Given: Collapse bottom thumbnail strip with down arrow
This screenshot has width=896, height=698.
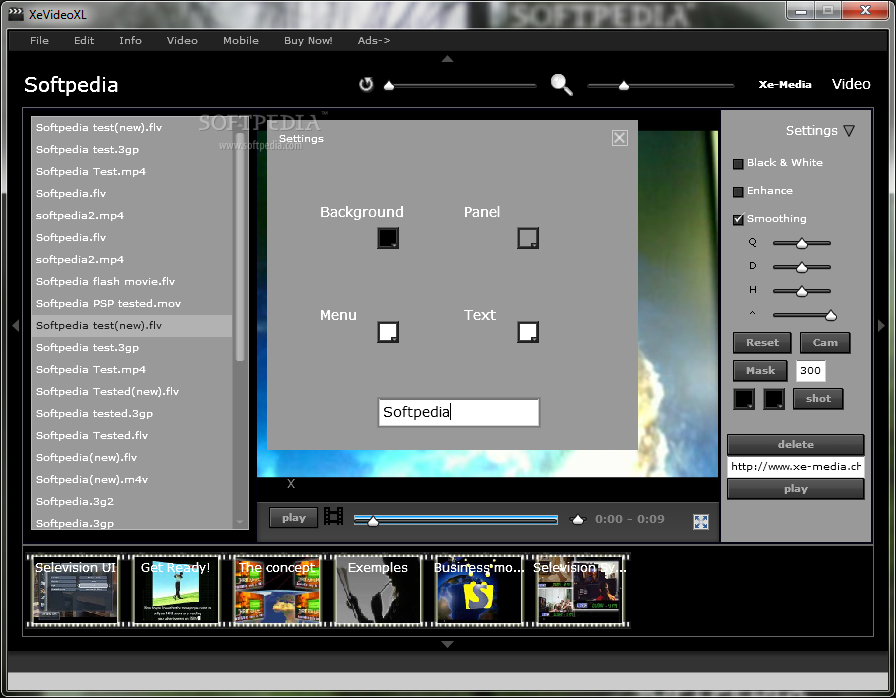Looking at the screenshot, I should pos(447,644).
